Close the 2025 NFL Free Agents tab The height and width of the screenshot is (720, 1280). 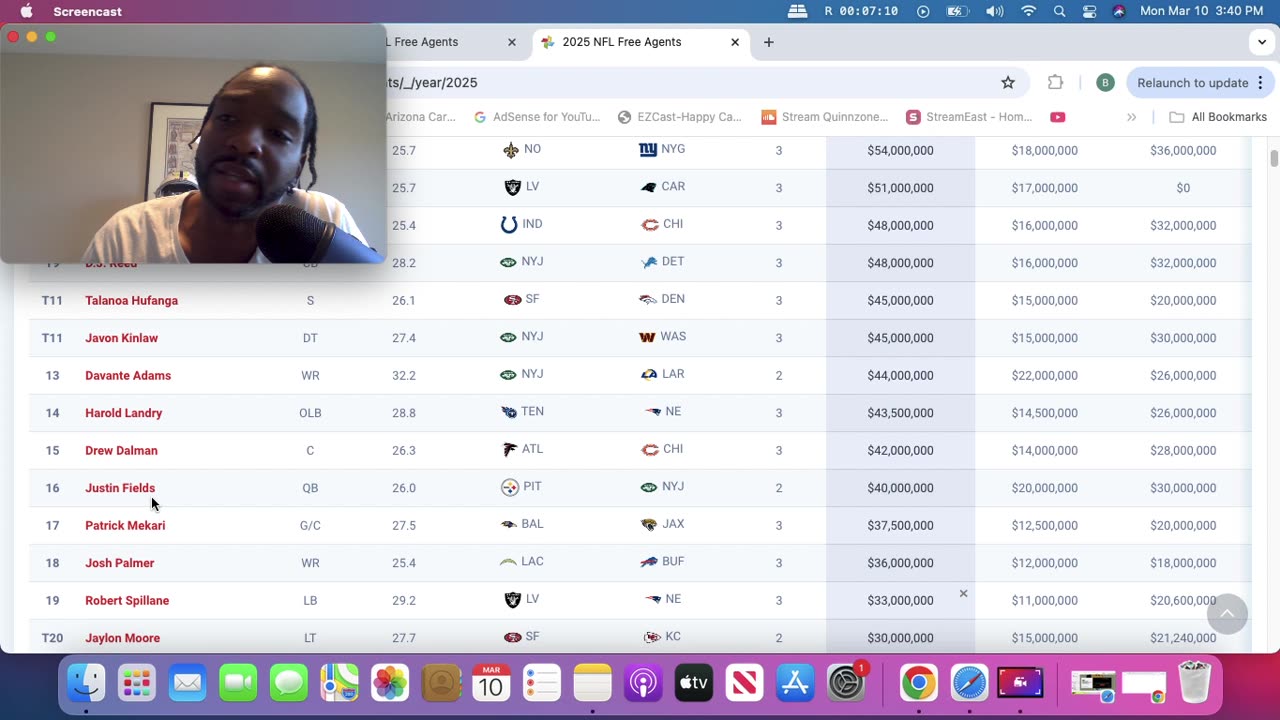pyautogui.click(x=735, y=42)
